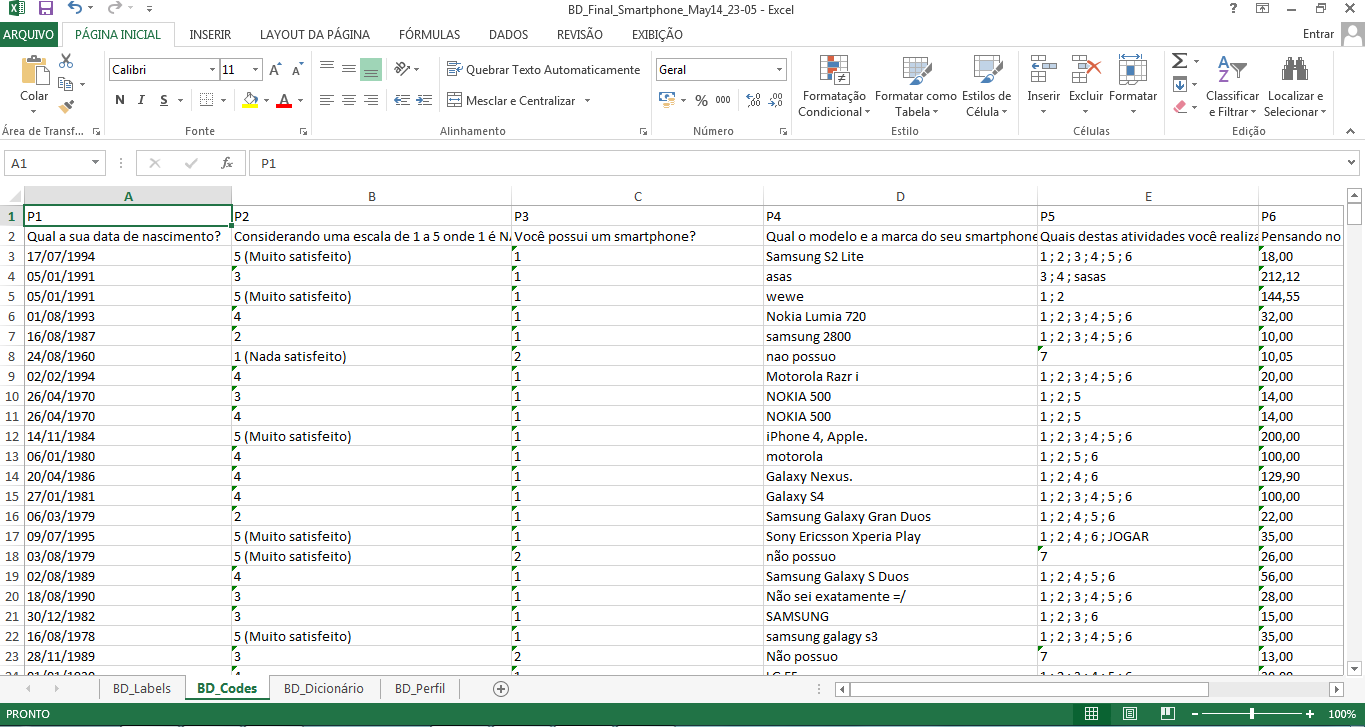
Task: Decrease the cell indent
Action: pos(402,100)
